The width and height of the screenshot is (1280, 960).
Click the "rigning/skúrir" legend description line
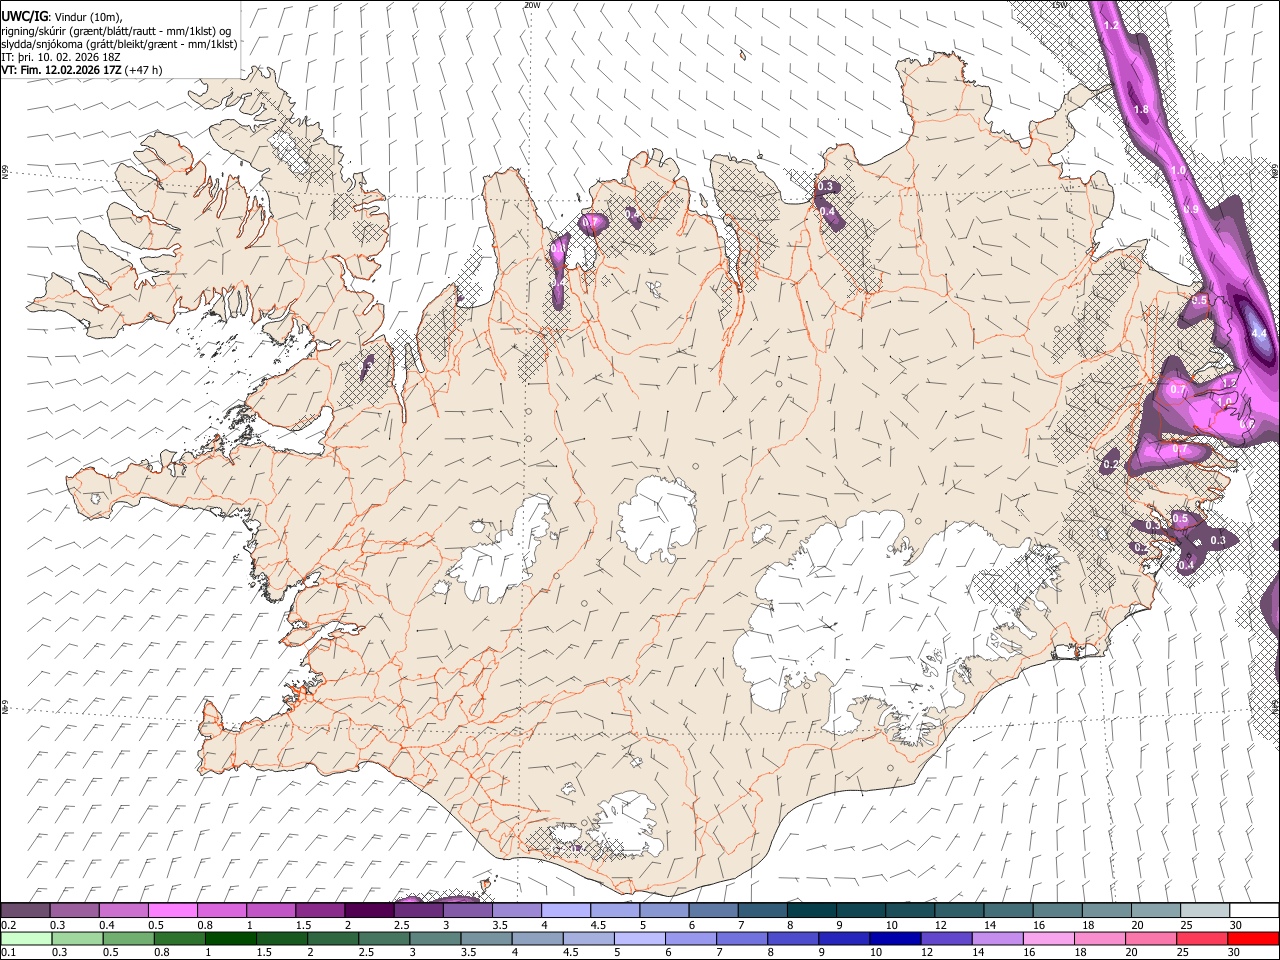tap(118, 31)
